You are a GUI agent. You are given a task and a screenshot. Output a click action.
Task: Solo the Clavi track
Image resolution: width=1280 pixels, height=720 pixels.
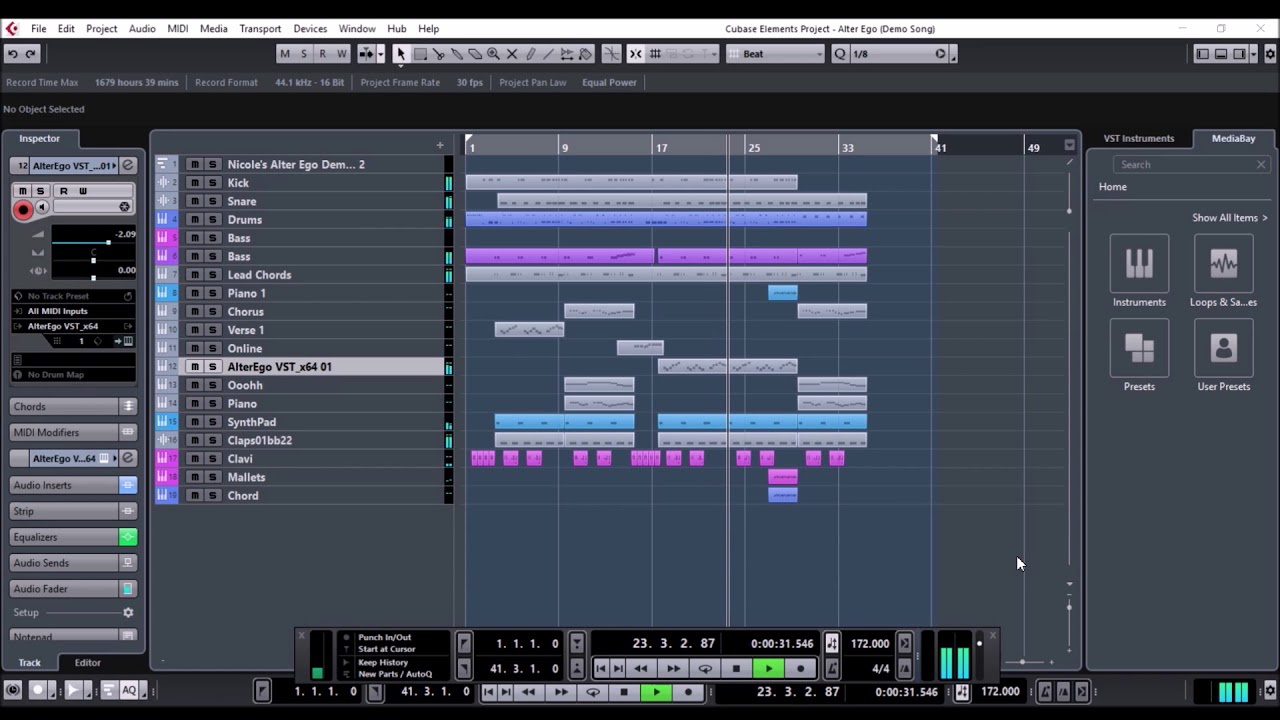(x=212, y=459)
